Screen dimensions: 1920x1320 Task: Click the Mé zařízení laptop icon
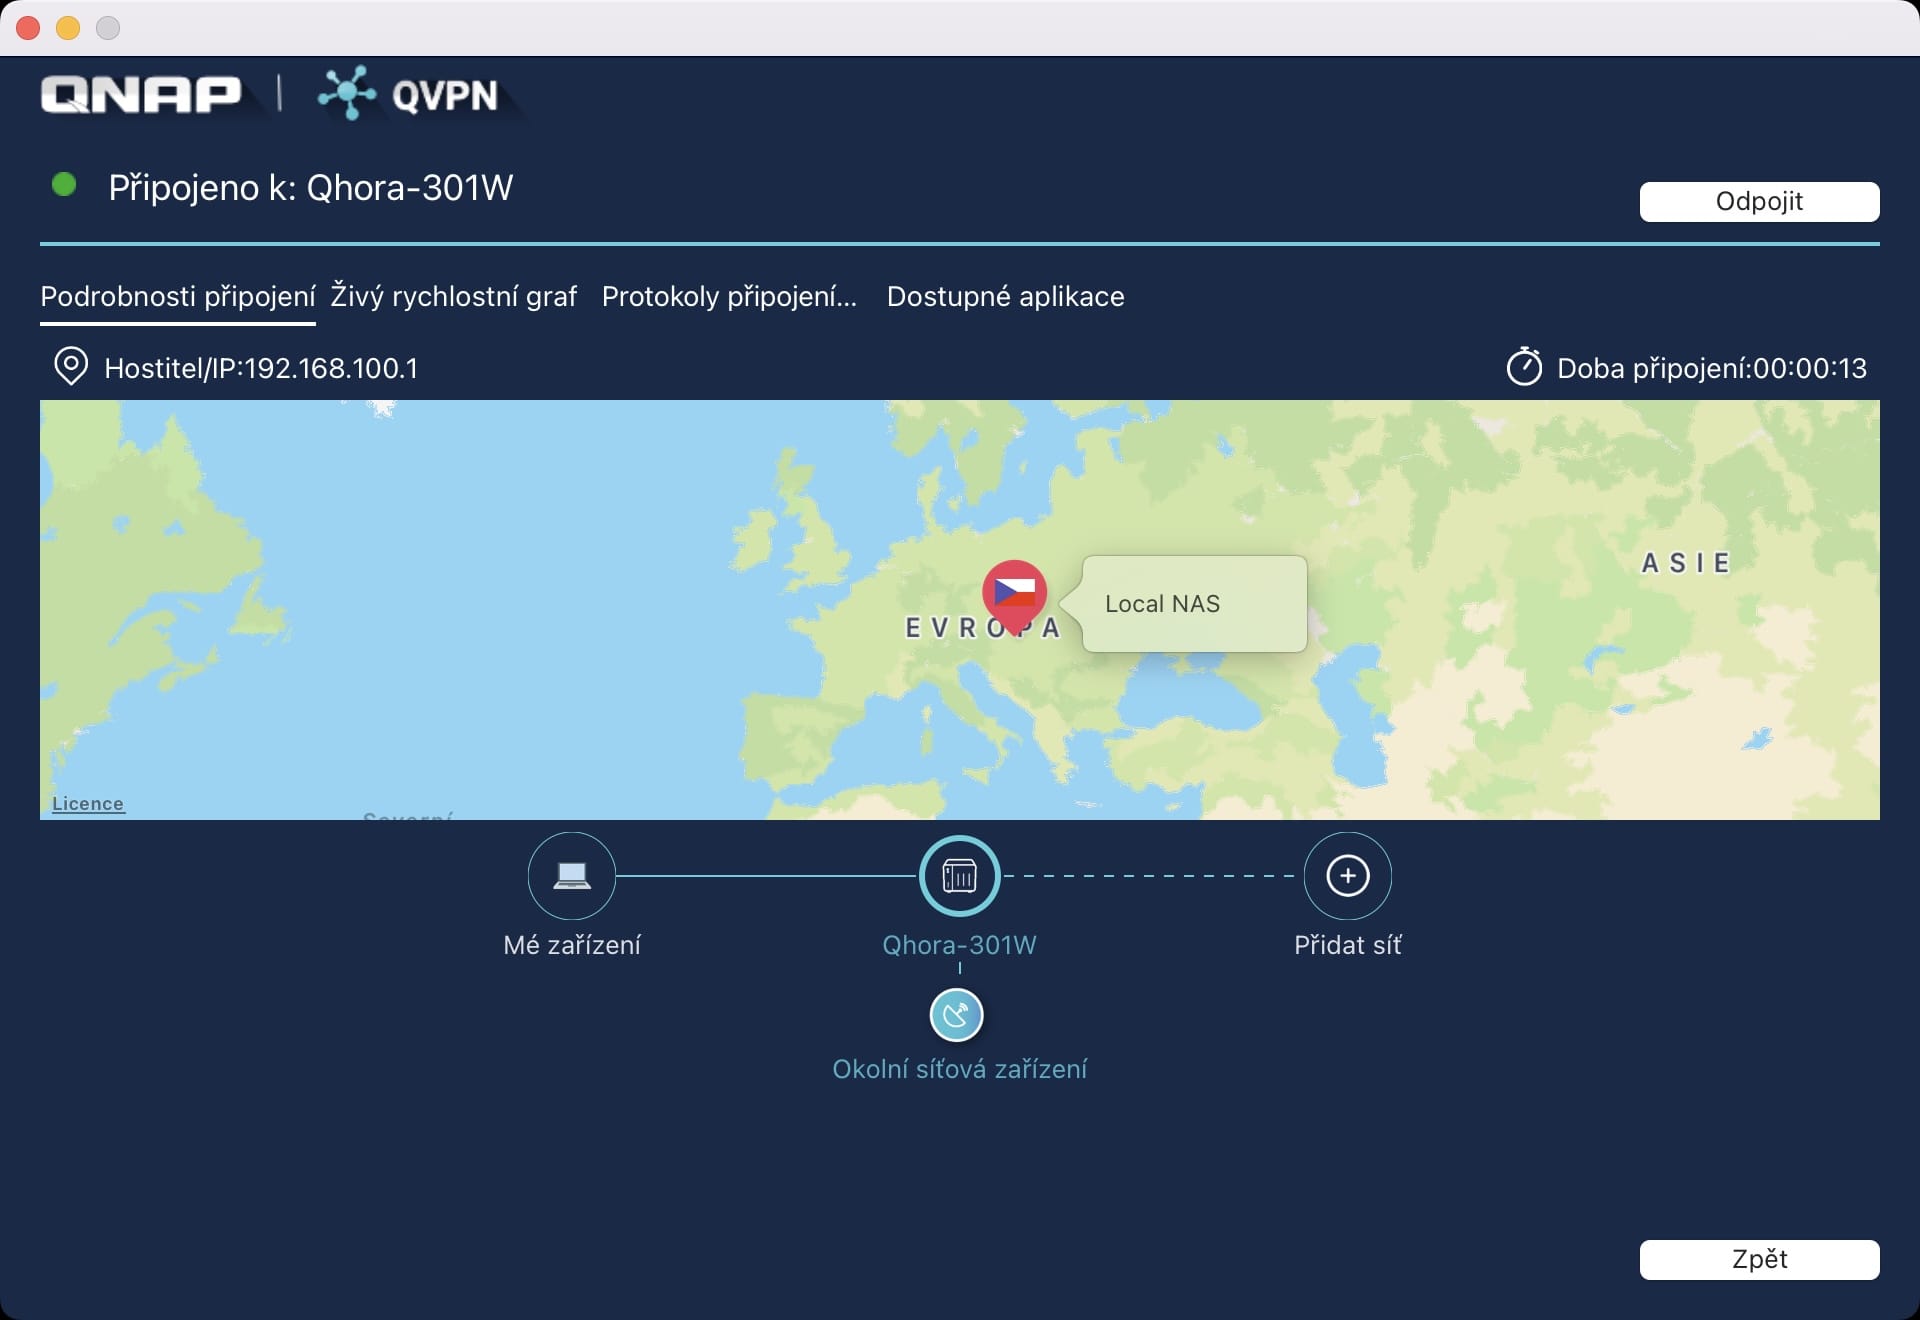pos(571,876)
